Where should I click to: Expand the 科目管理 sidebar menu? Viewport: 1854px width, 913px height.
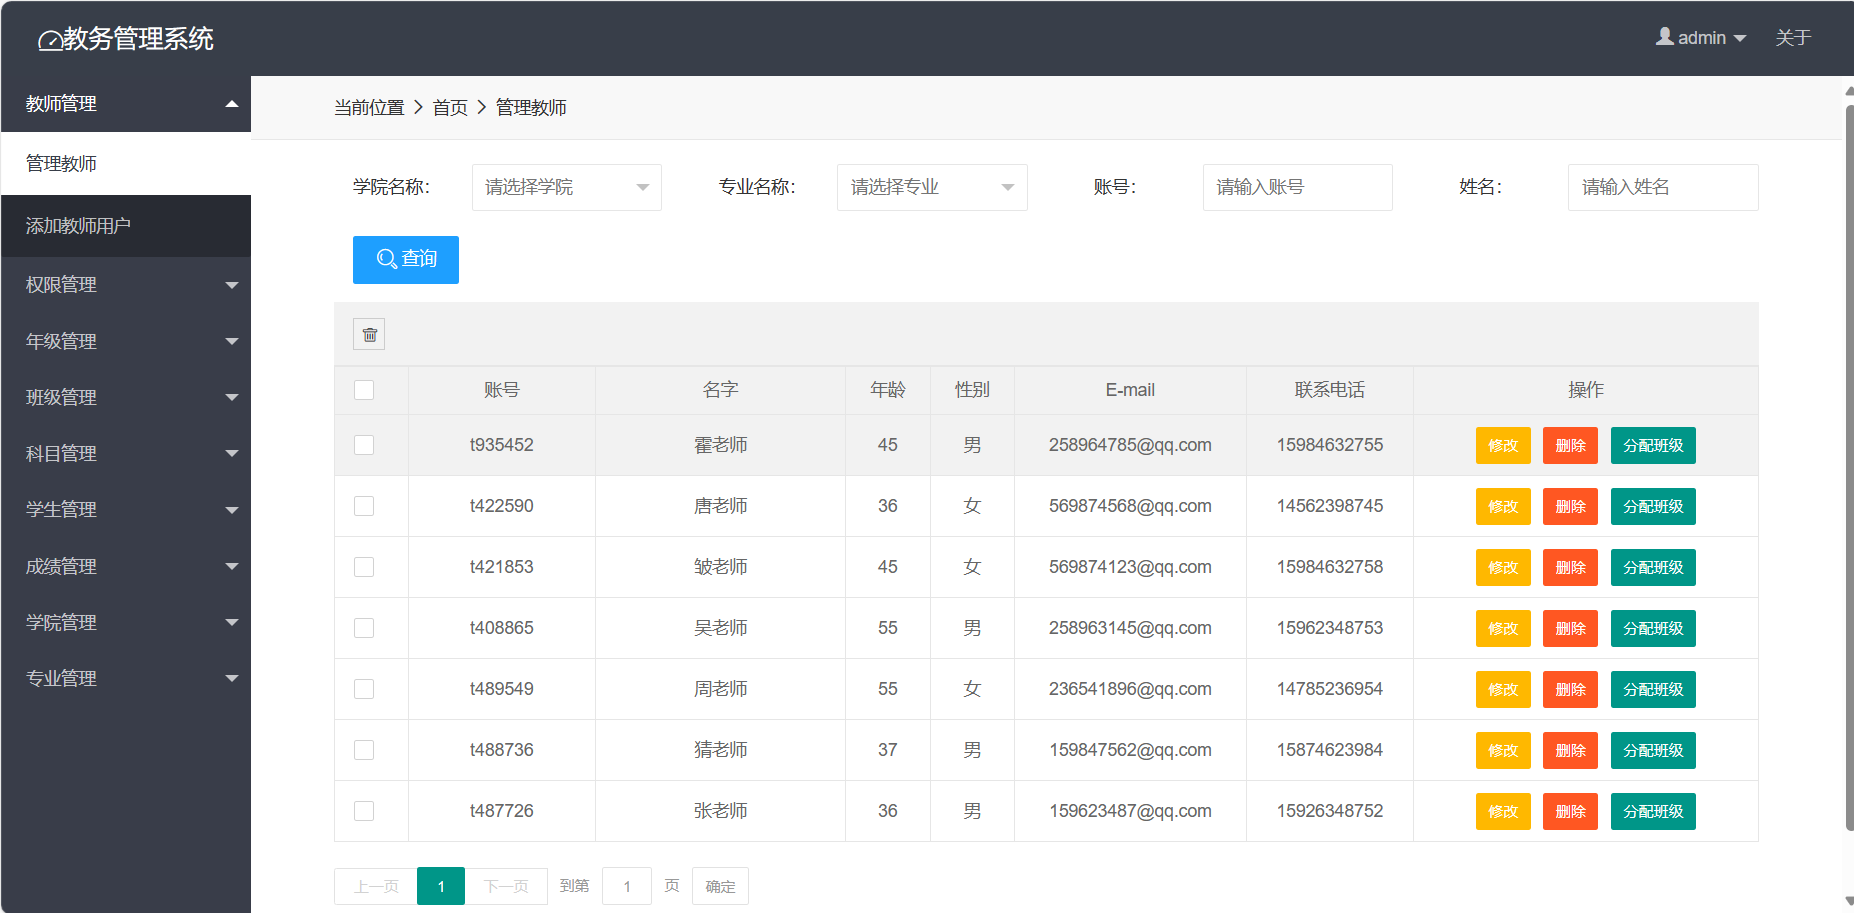pos(126,453)
